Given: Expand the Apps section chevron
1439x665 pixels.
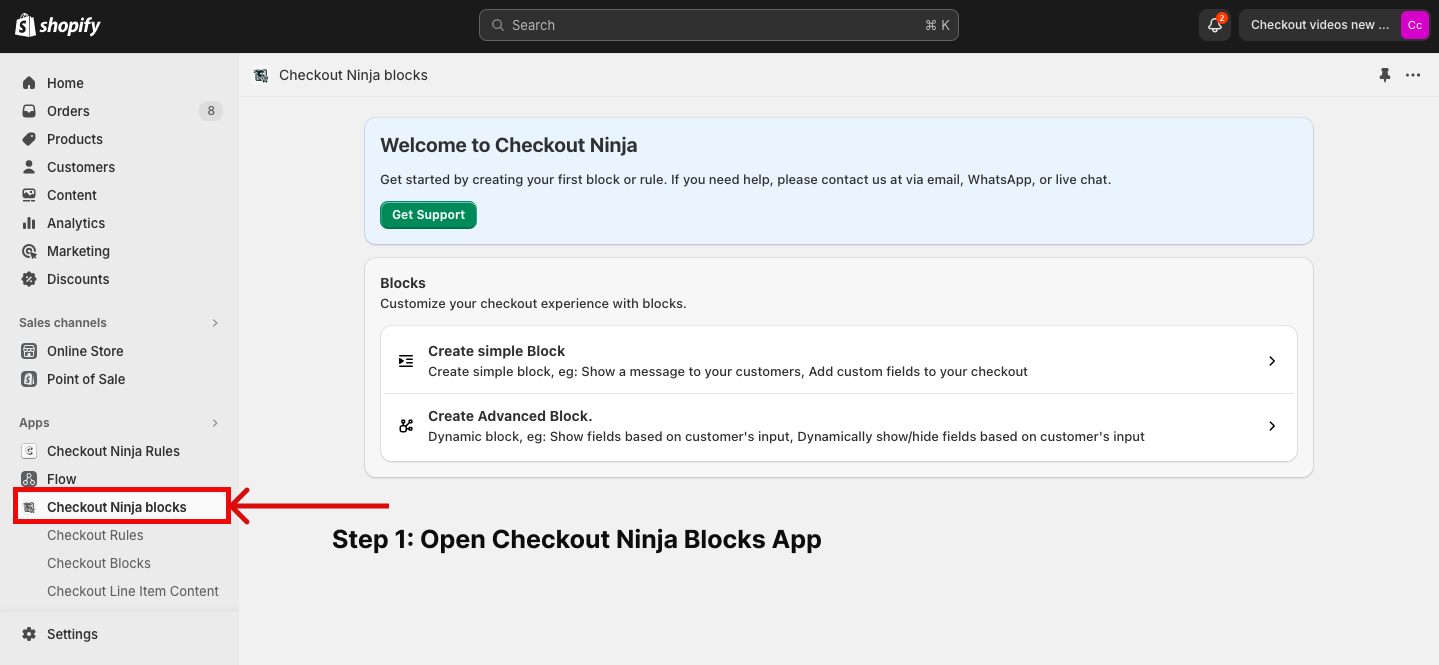Looking at the screenshot, I should (214, 423).
